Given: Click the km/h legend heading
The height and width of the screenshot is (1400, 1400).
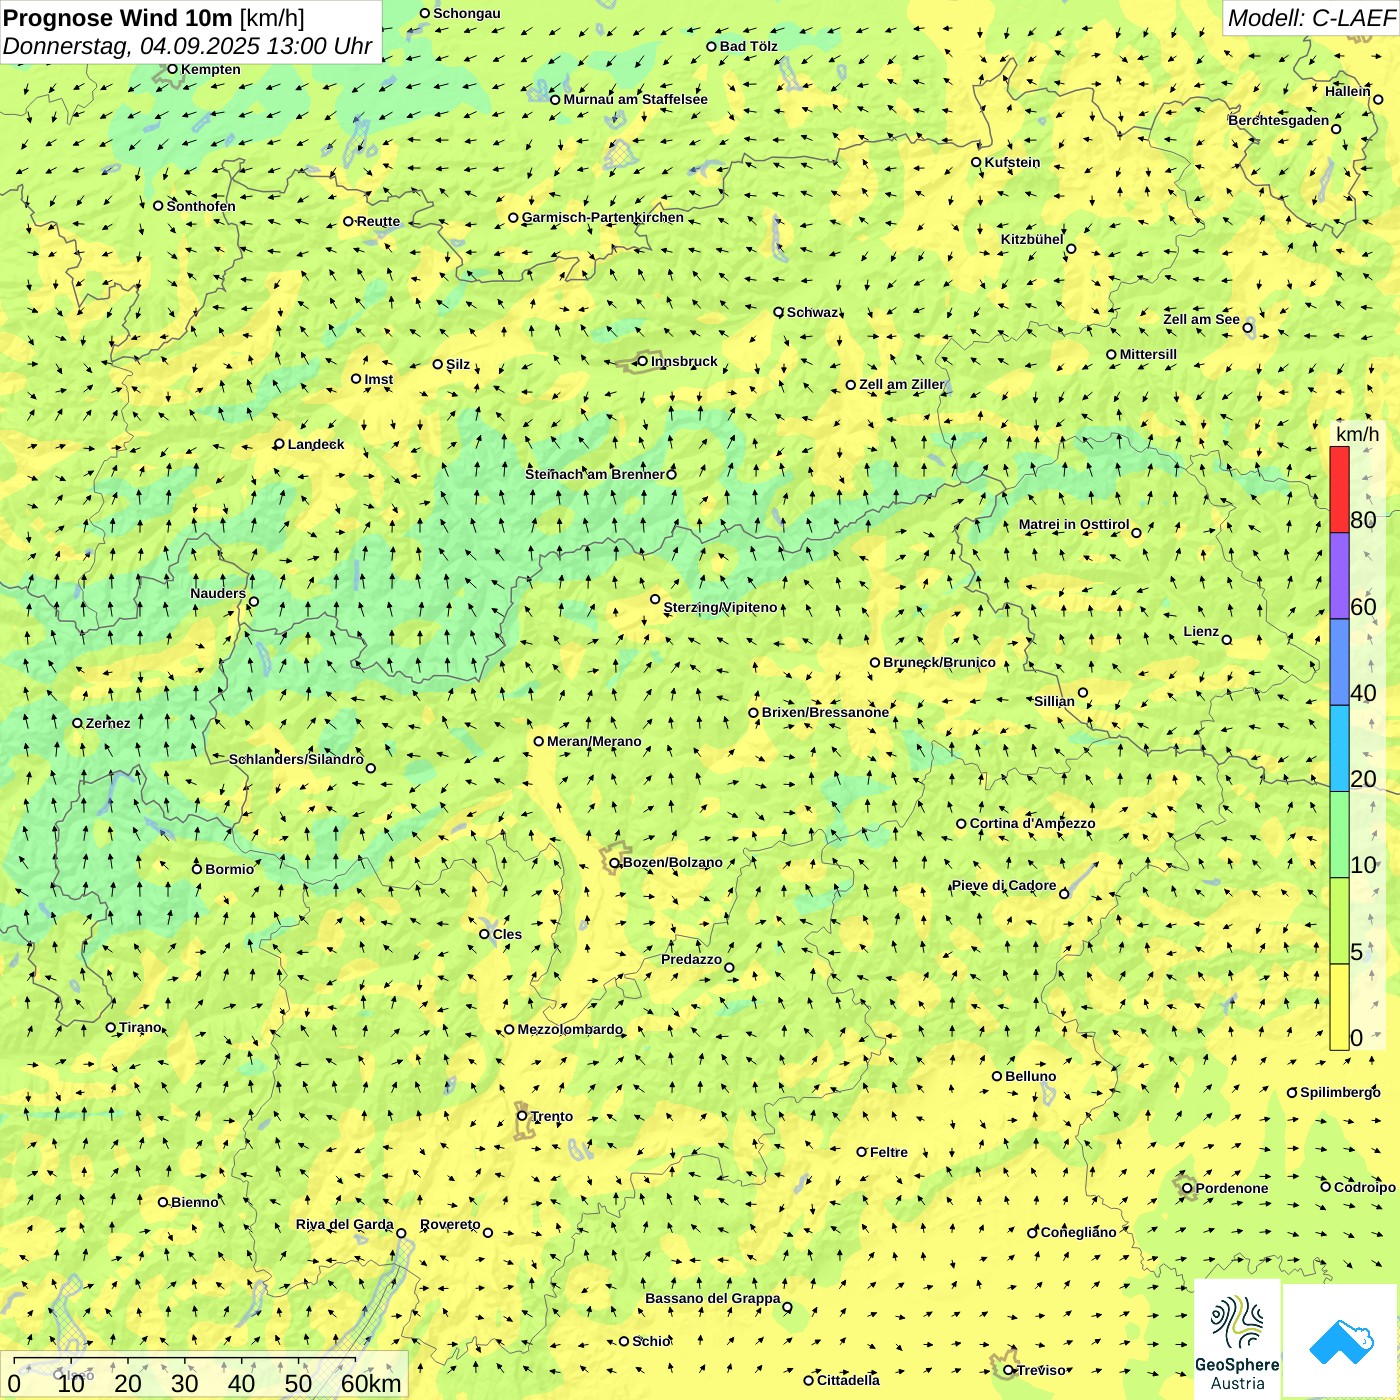Looking at the screenshot, I should click(x=1357, y=434).
